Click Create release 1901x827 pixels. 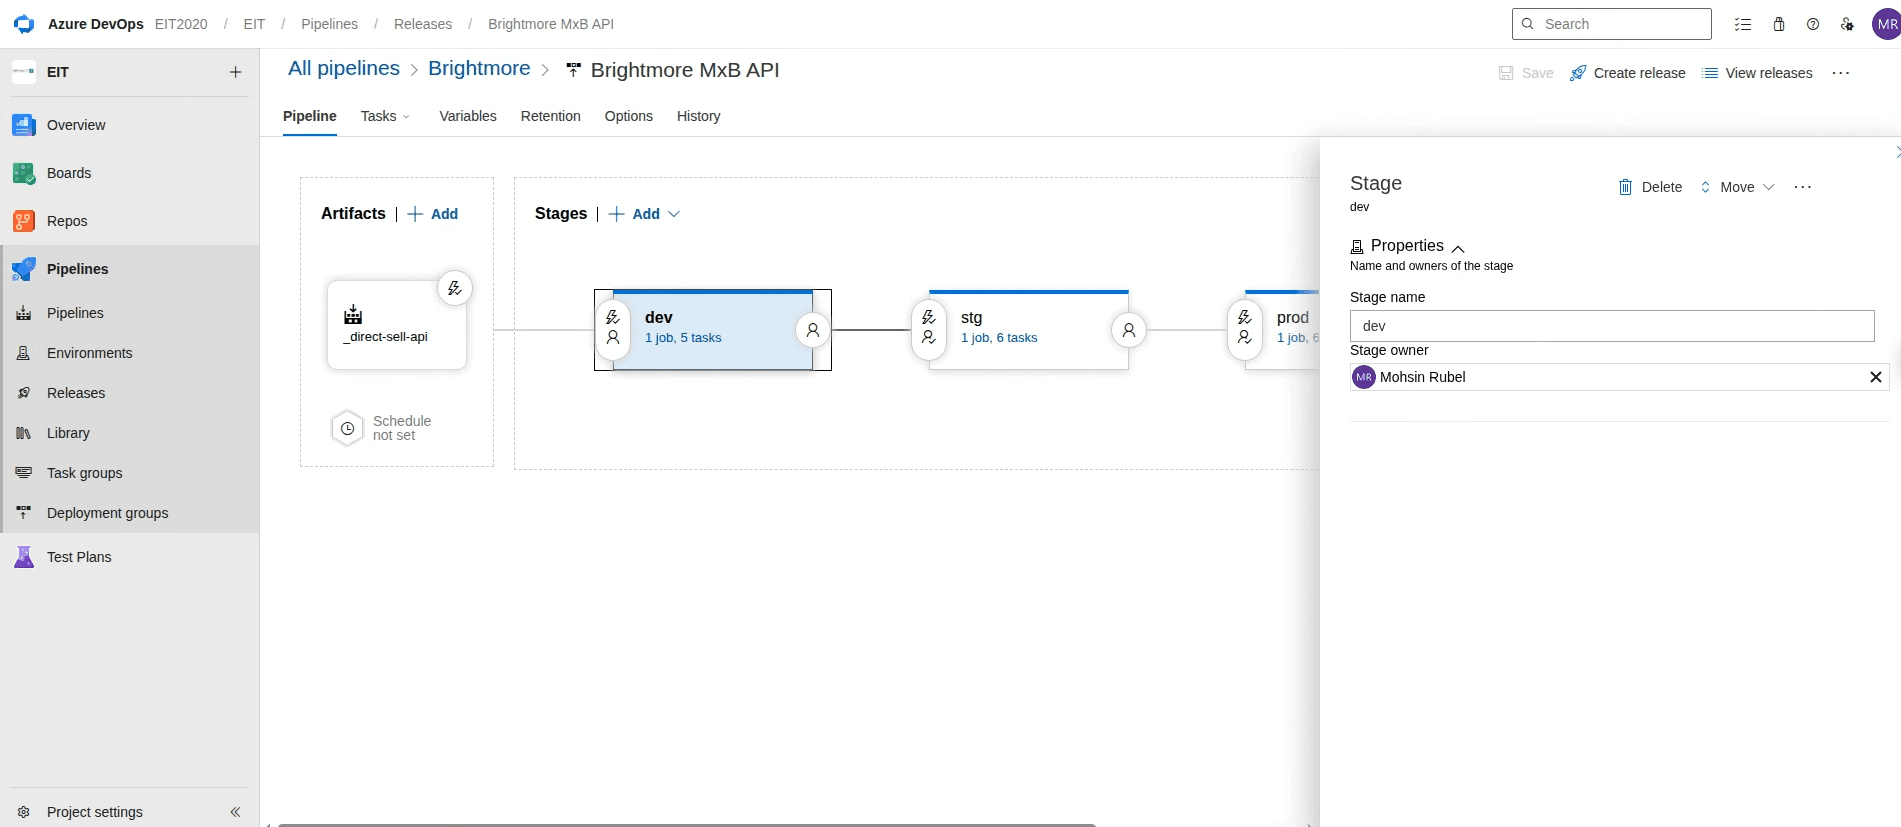[x=1628, y=73]
